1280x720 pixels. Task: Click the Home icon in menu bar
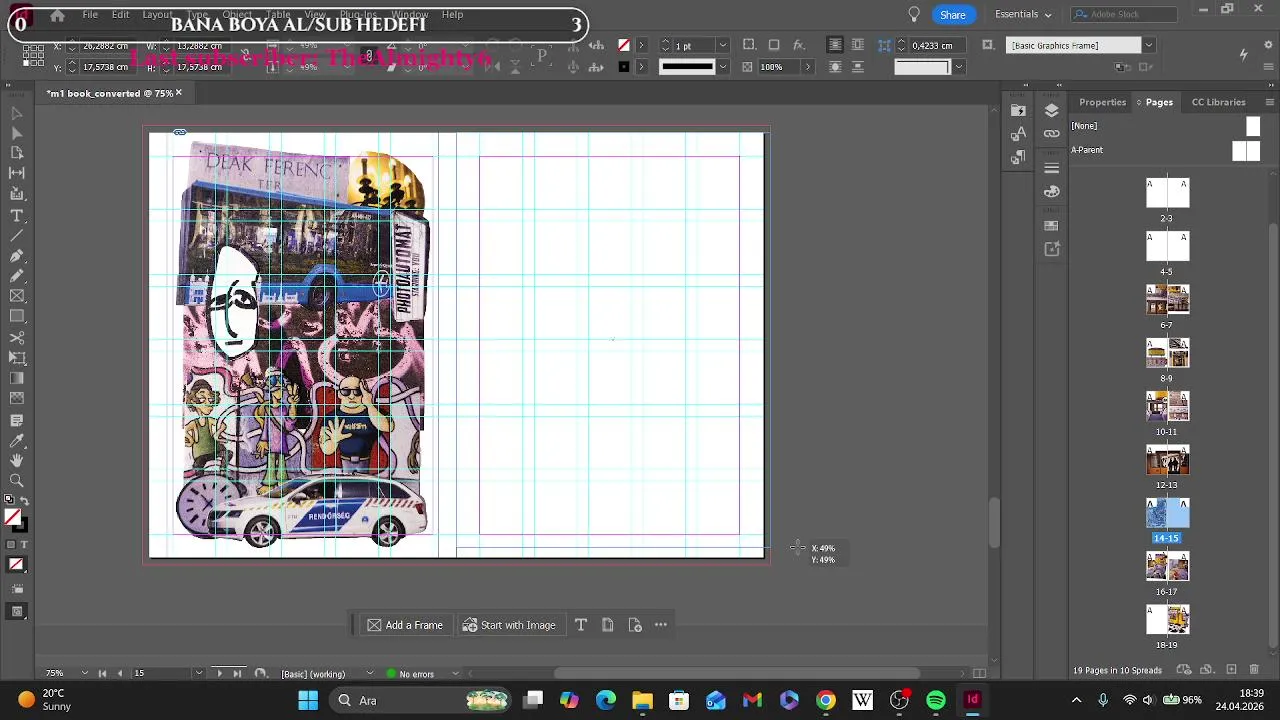click(57, 15)
